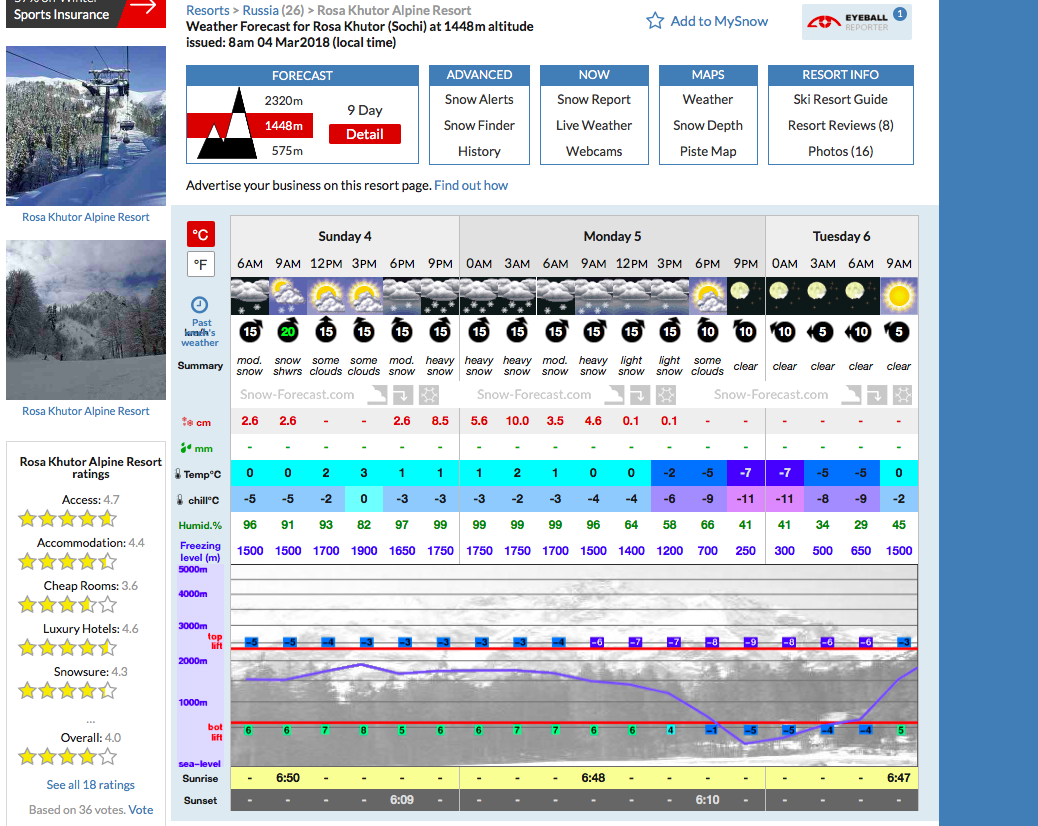Click the Tuesday 0AM clear night weather icon

coord(784,296)
